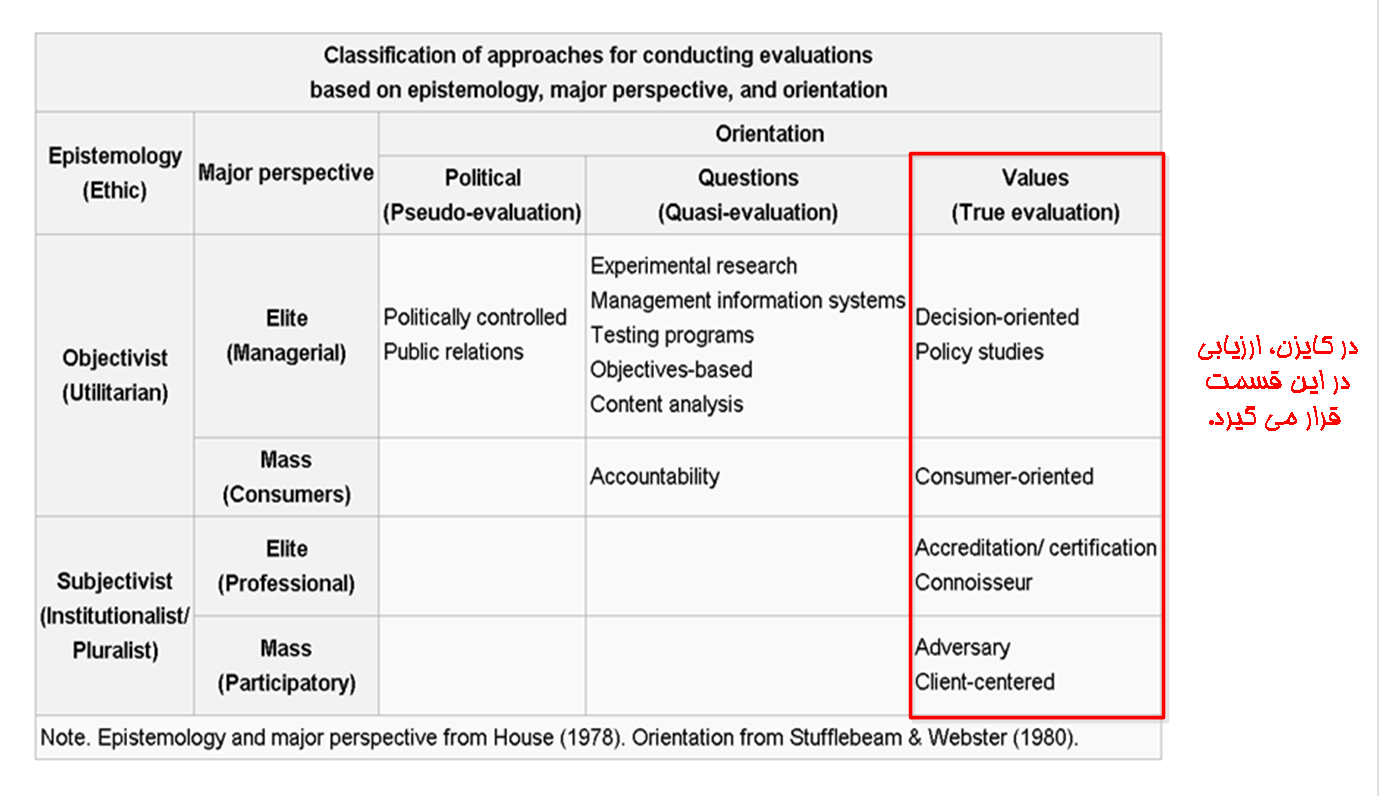
Task: Click the "Public relations" entry
Action: pos(453,352)
